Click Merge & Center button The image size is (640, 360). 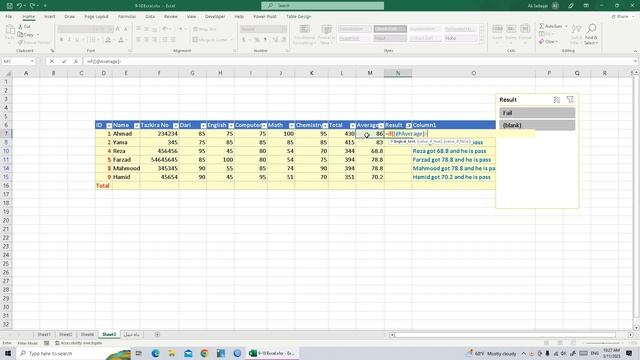pyautogui.click(x=209, y=40)
